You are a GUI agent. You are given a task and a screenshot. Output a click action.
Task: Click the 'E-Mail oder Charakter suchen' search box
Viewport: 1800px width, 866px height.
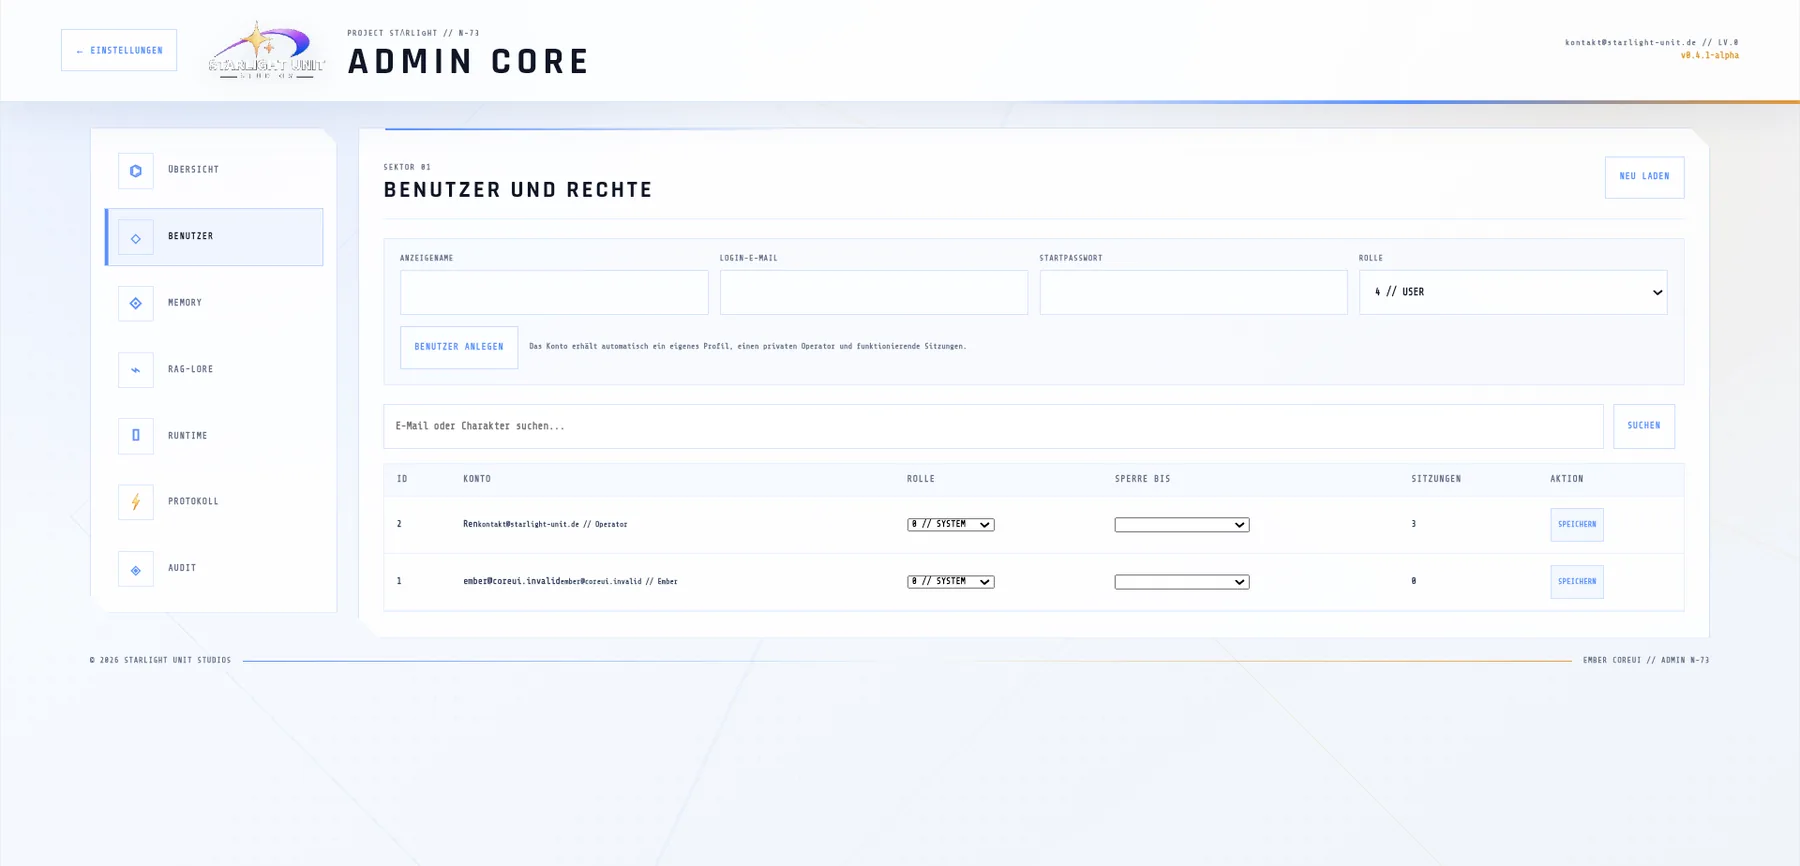coord(993,426)
